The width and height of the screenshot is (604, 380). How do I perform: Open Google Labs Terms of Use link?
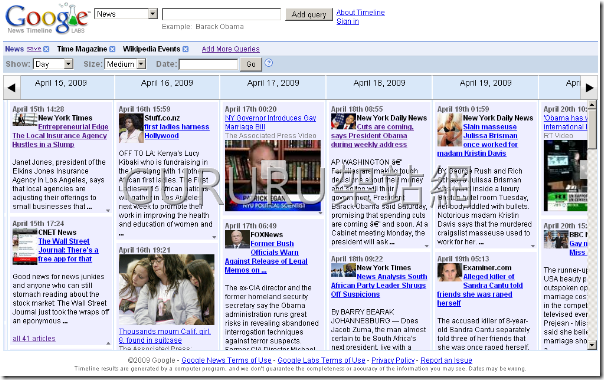(321, 360)
